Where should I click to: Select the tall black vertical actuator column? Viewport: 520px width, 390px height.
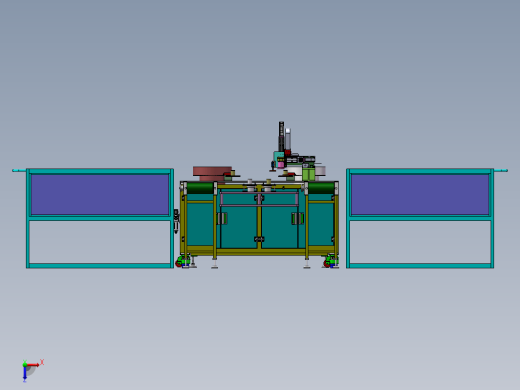coord(281,137)
